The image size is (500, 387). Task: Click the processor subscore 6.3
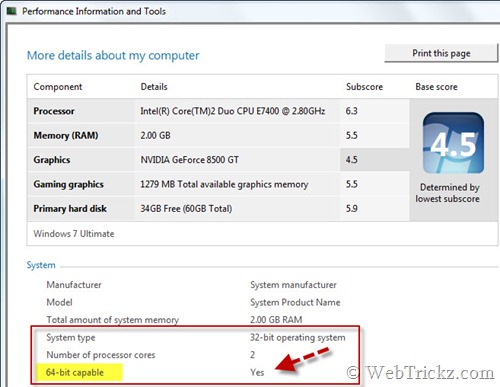pos(351,111)
